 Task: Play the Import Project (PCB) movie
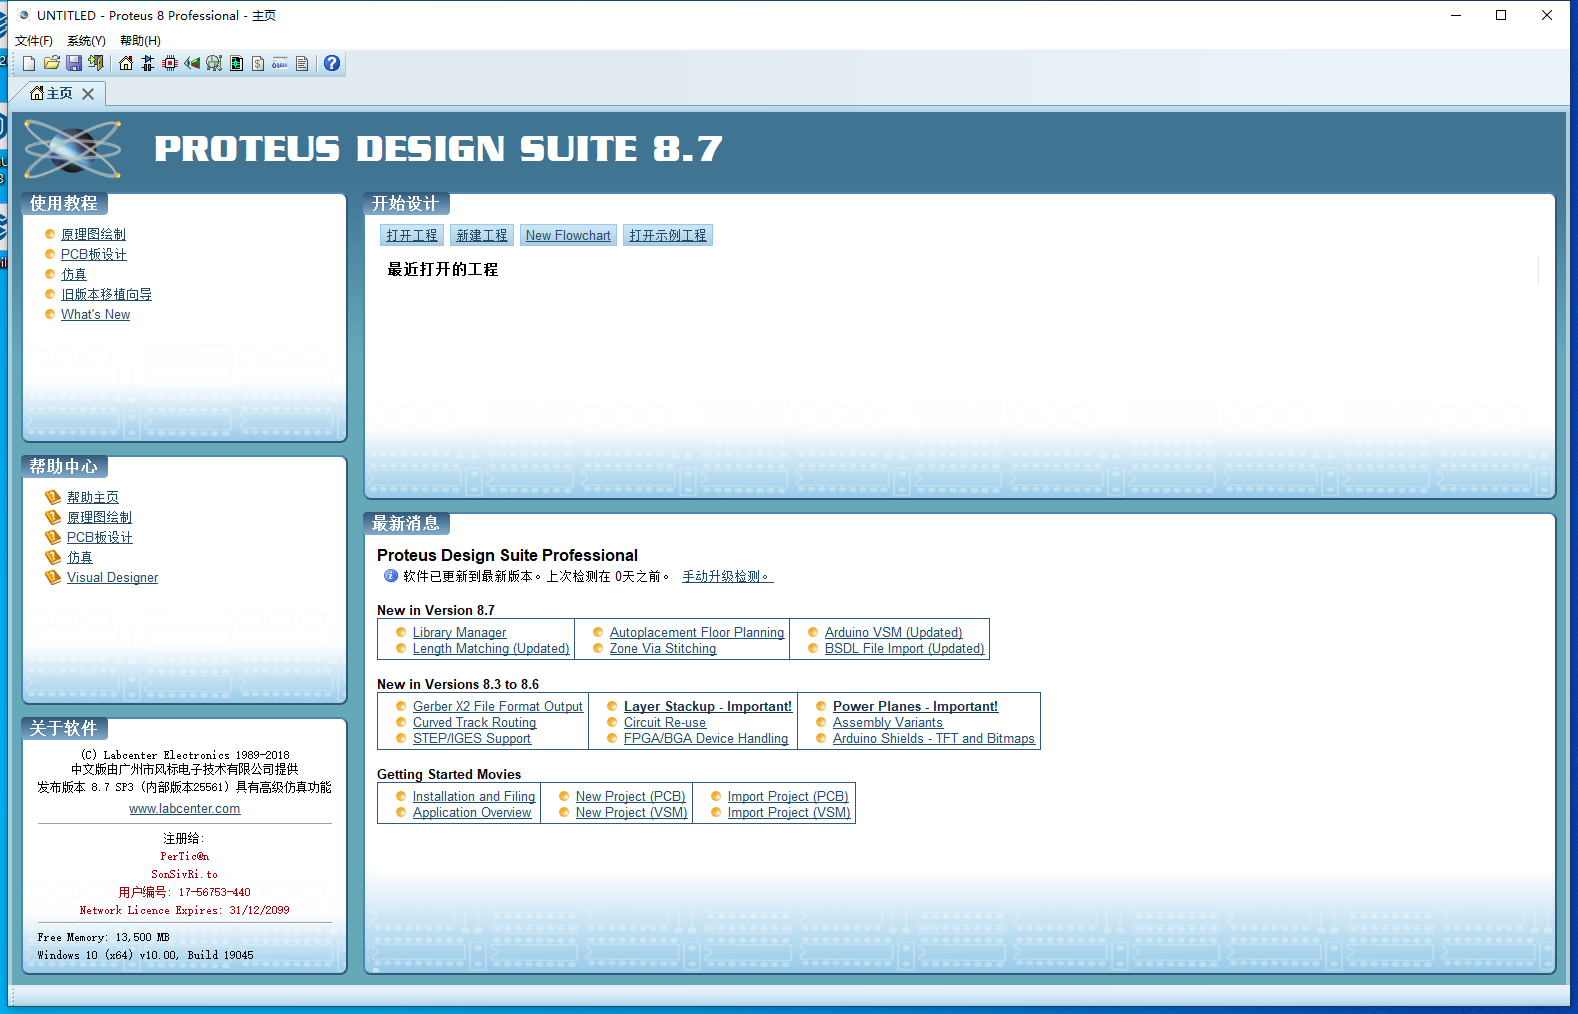(788, 796)
